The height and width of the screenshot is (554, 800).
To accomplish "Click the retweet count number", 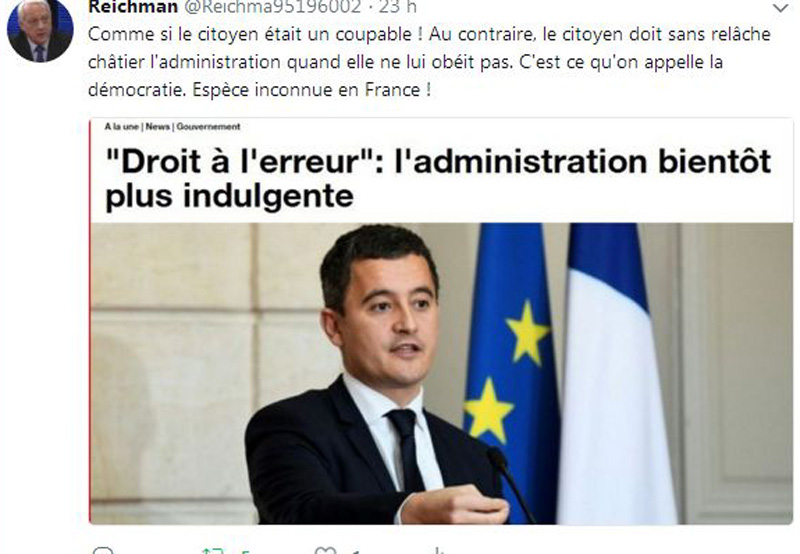I will click(245, 551).
